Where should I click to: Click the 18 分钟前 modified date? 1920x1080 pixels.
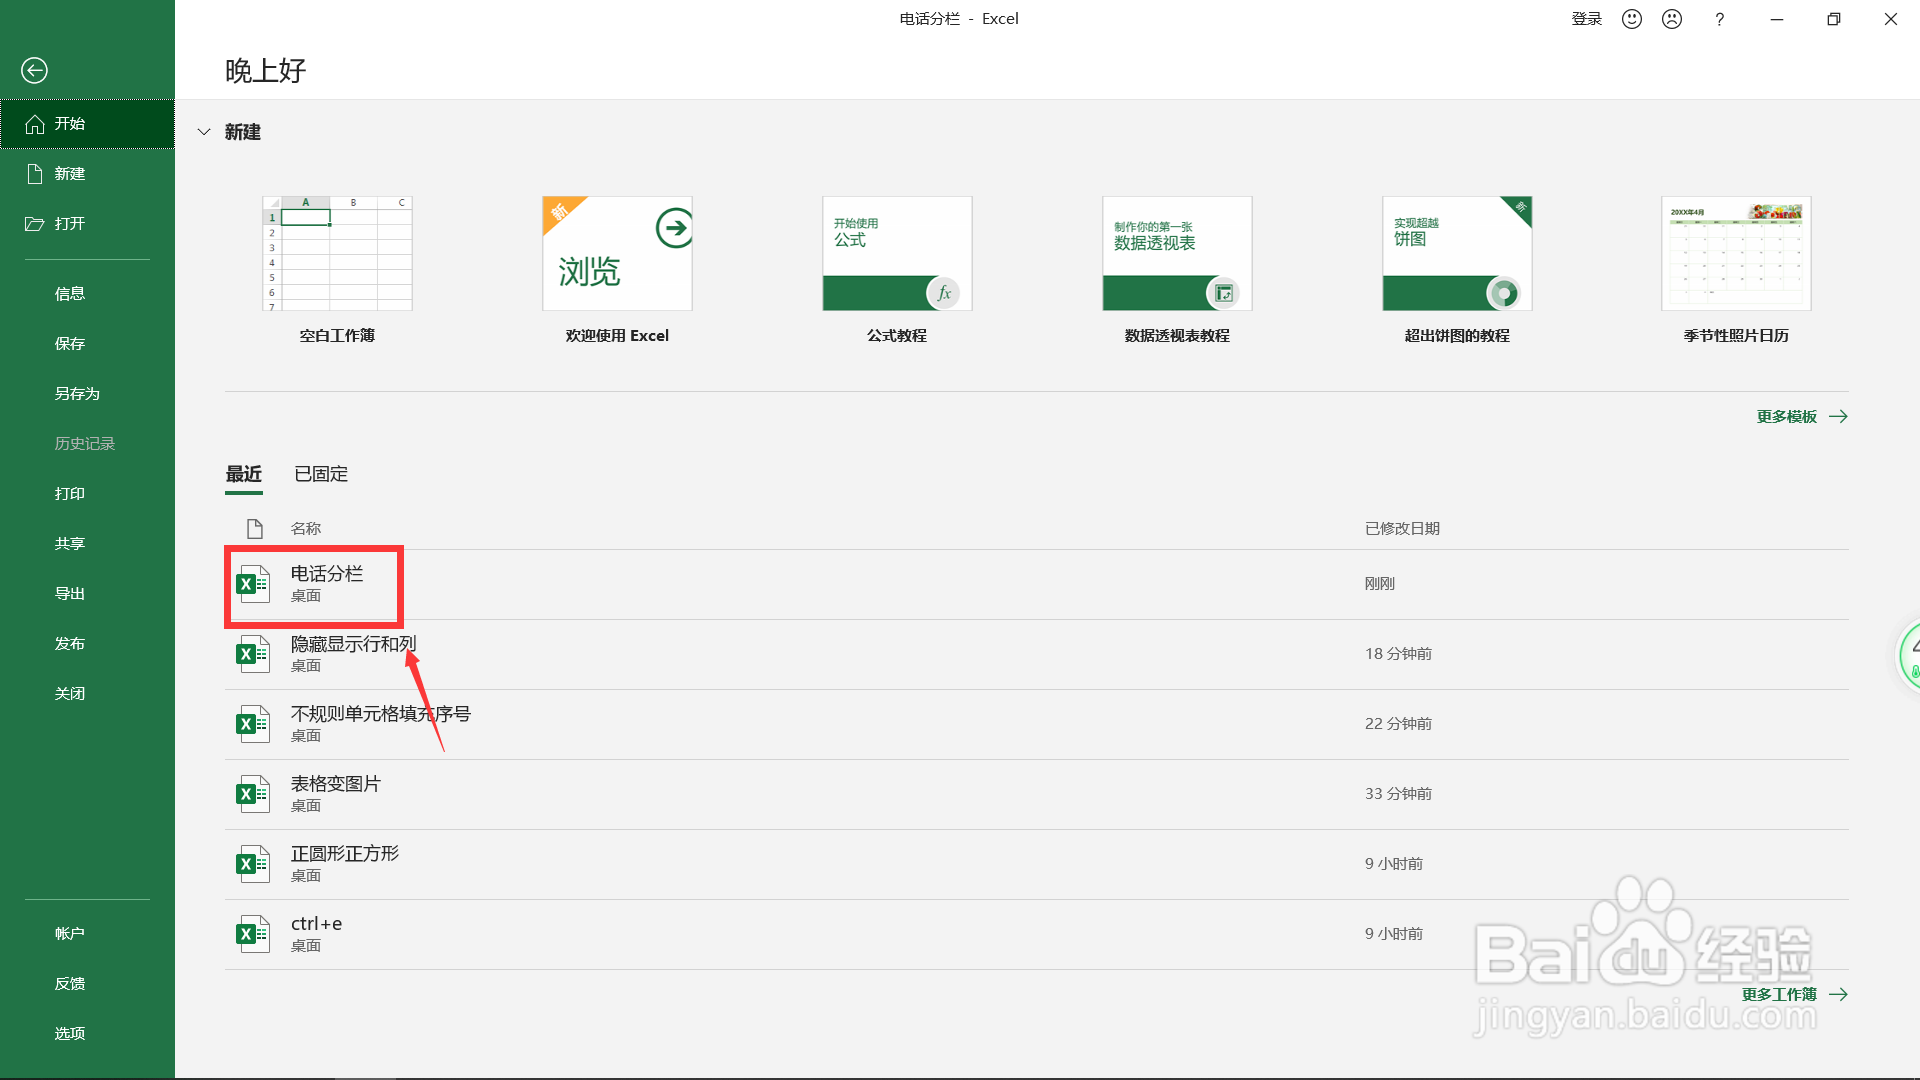point(1398,654)
